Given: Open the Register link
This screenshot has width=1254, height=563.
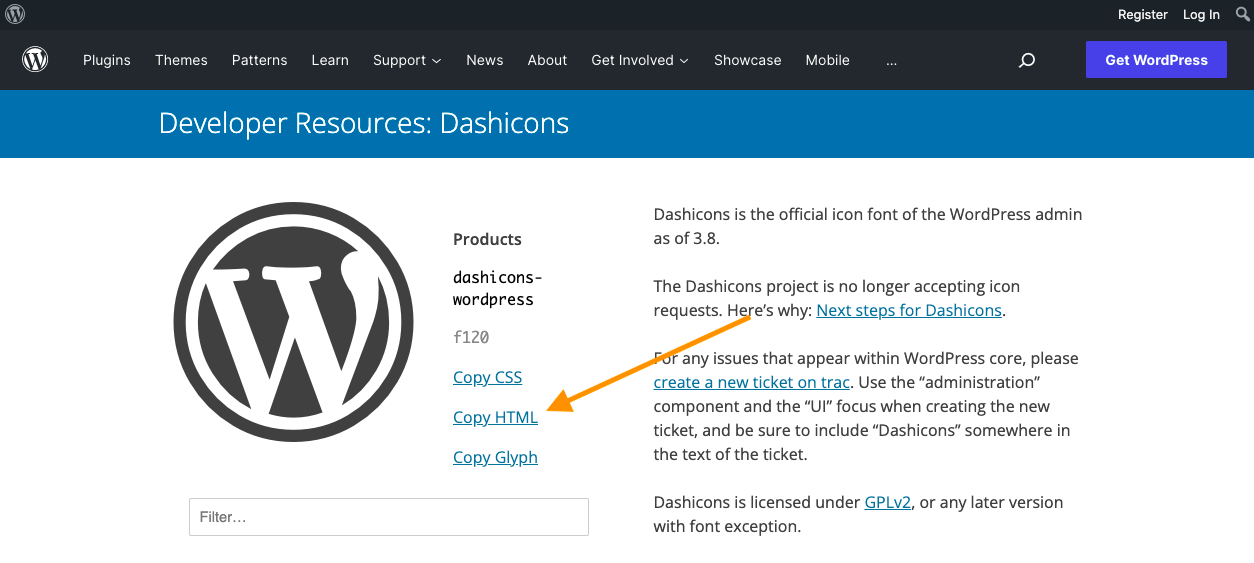Looking at the screenshot, I should (x=1143, y=14).
